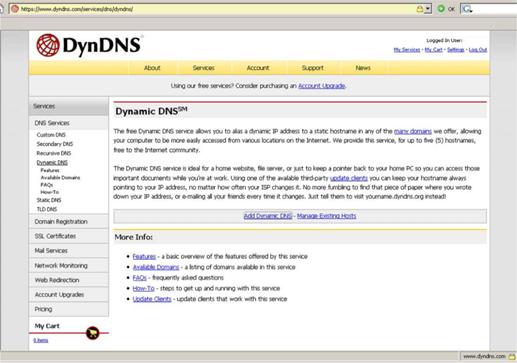Click the Manage Existing Hosts link
This screenshot has width=517, height=363.
click(326, 216)
